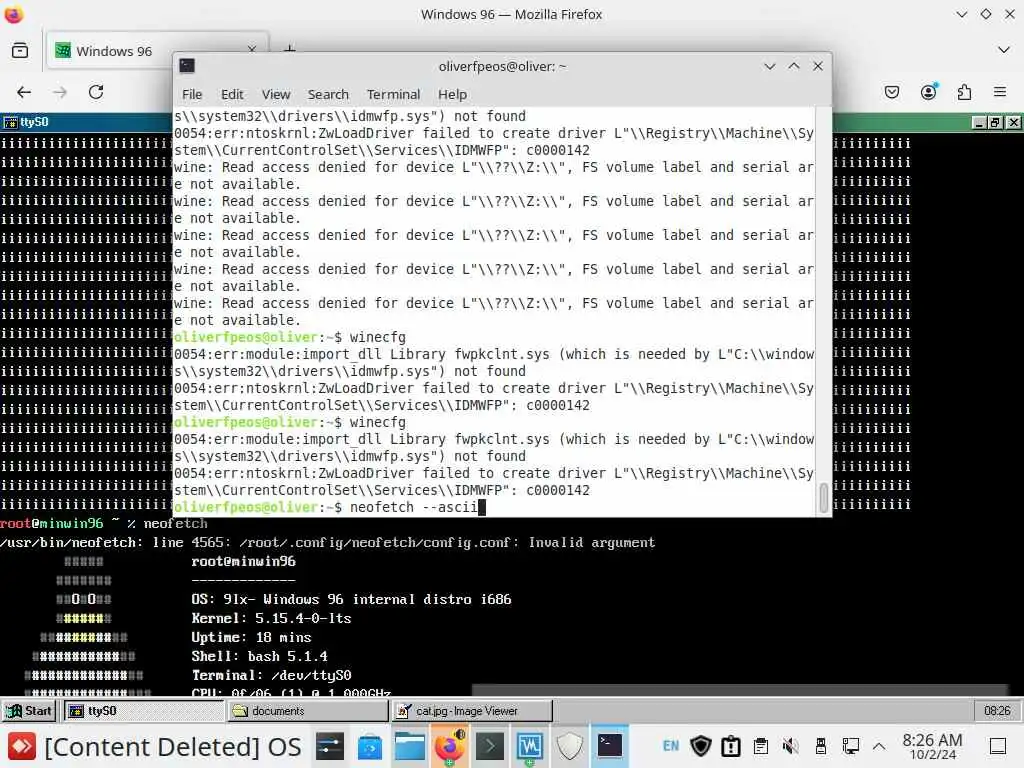The height and width of the screenshot is (768, 1024).
Task: Open the Terminal menu
Action: point(393,94)
